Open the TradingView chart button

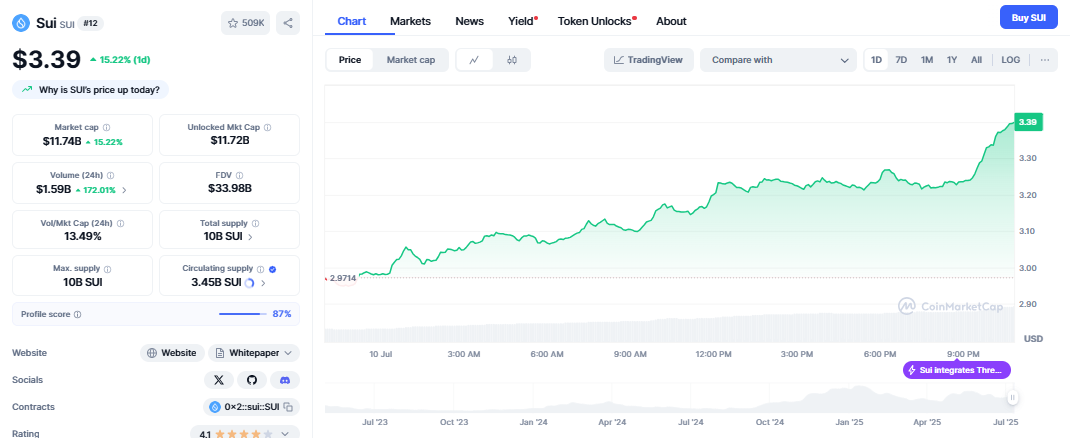(x=648, y=60)
